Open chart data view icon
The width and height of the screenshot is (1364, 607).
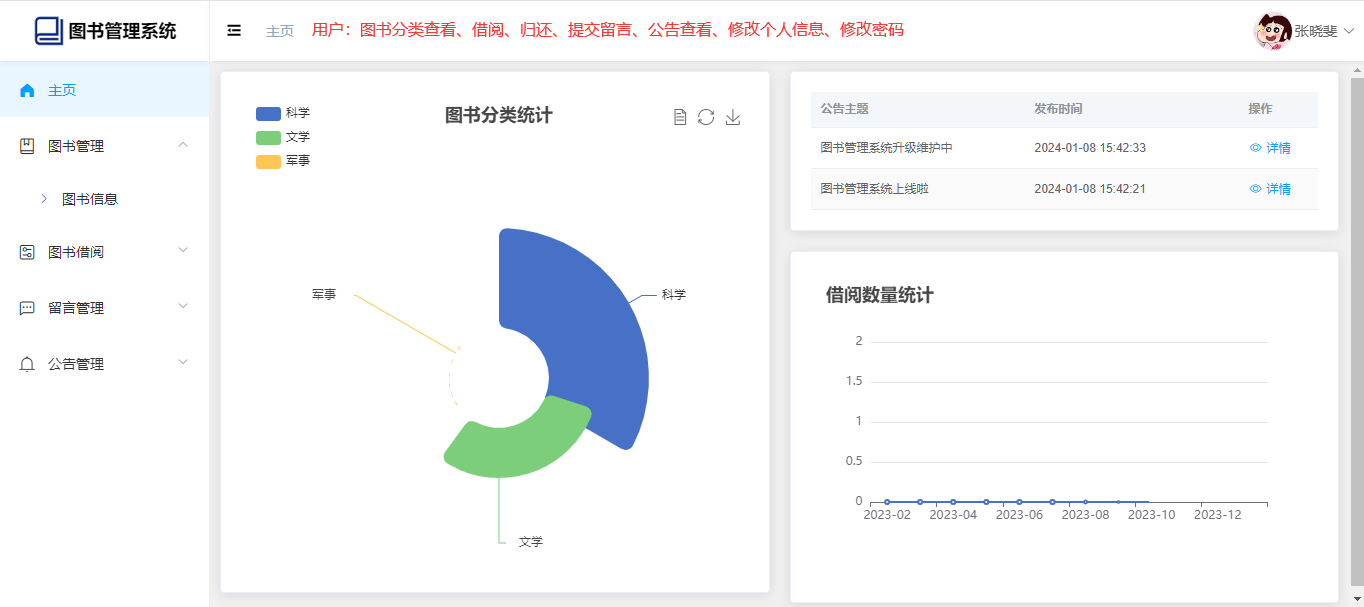[680, 117]
